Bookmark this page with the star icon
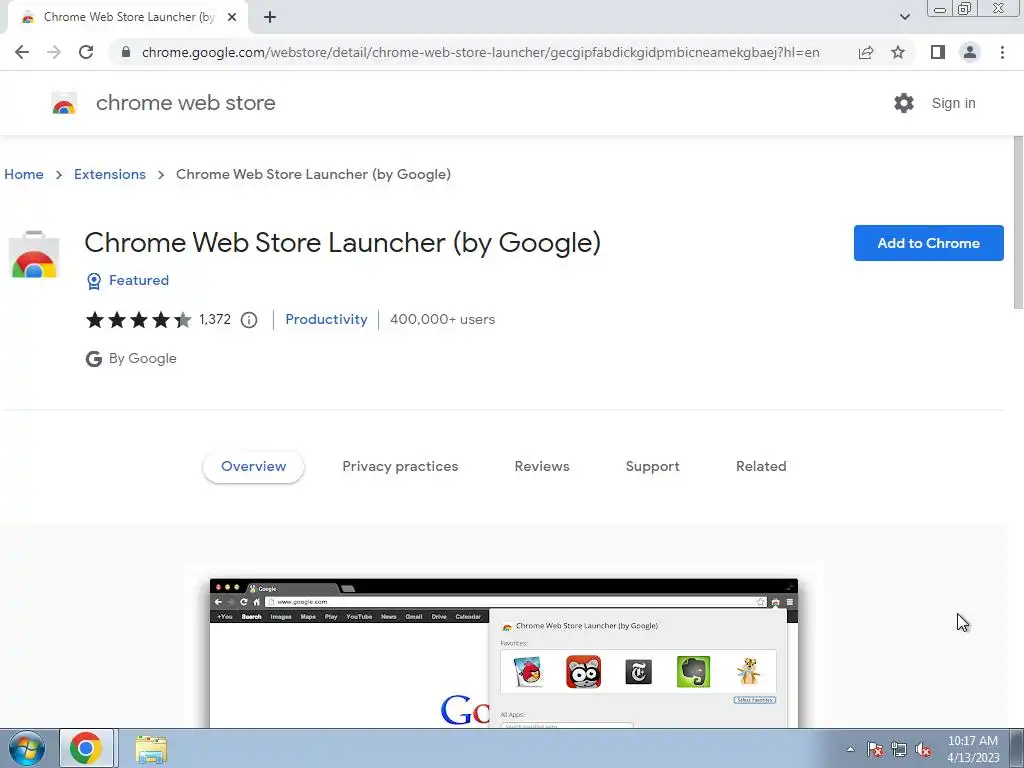The image size is (1024, 768). point(898,52)
